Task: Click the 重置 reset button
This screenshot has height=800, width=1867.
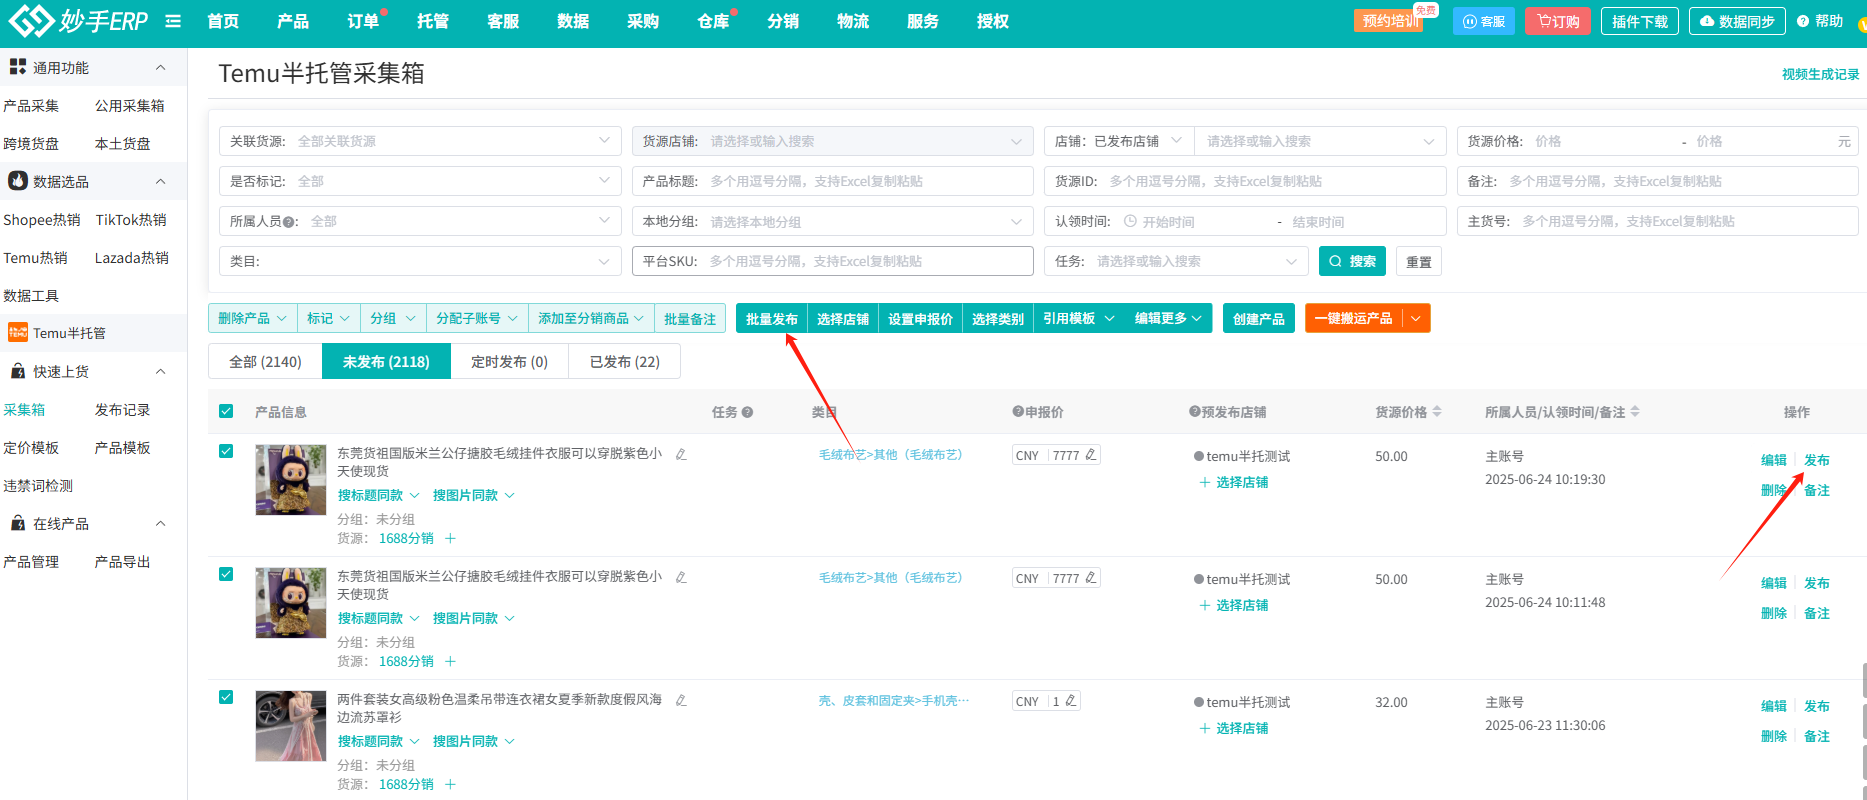Action: pos(1418,261)
